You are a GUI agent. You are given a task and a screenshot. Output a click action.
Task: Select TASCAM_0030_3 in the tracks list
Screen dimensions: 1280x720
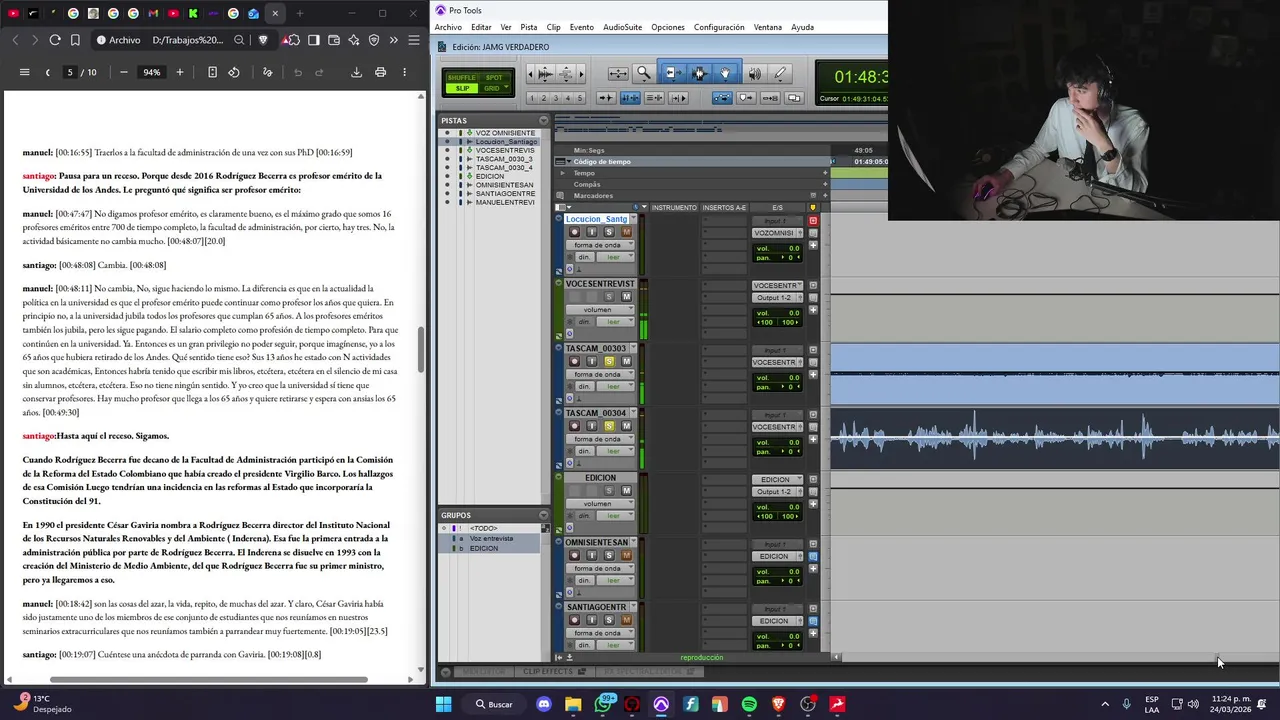504,159
